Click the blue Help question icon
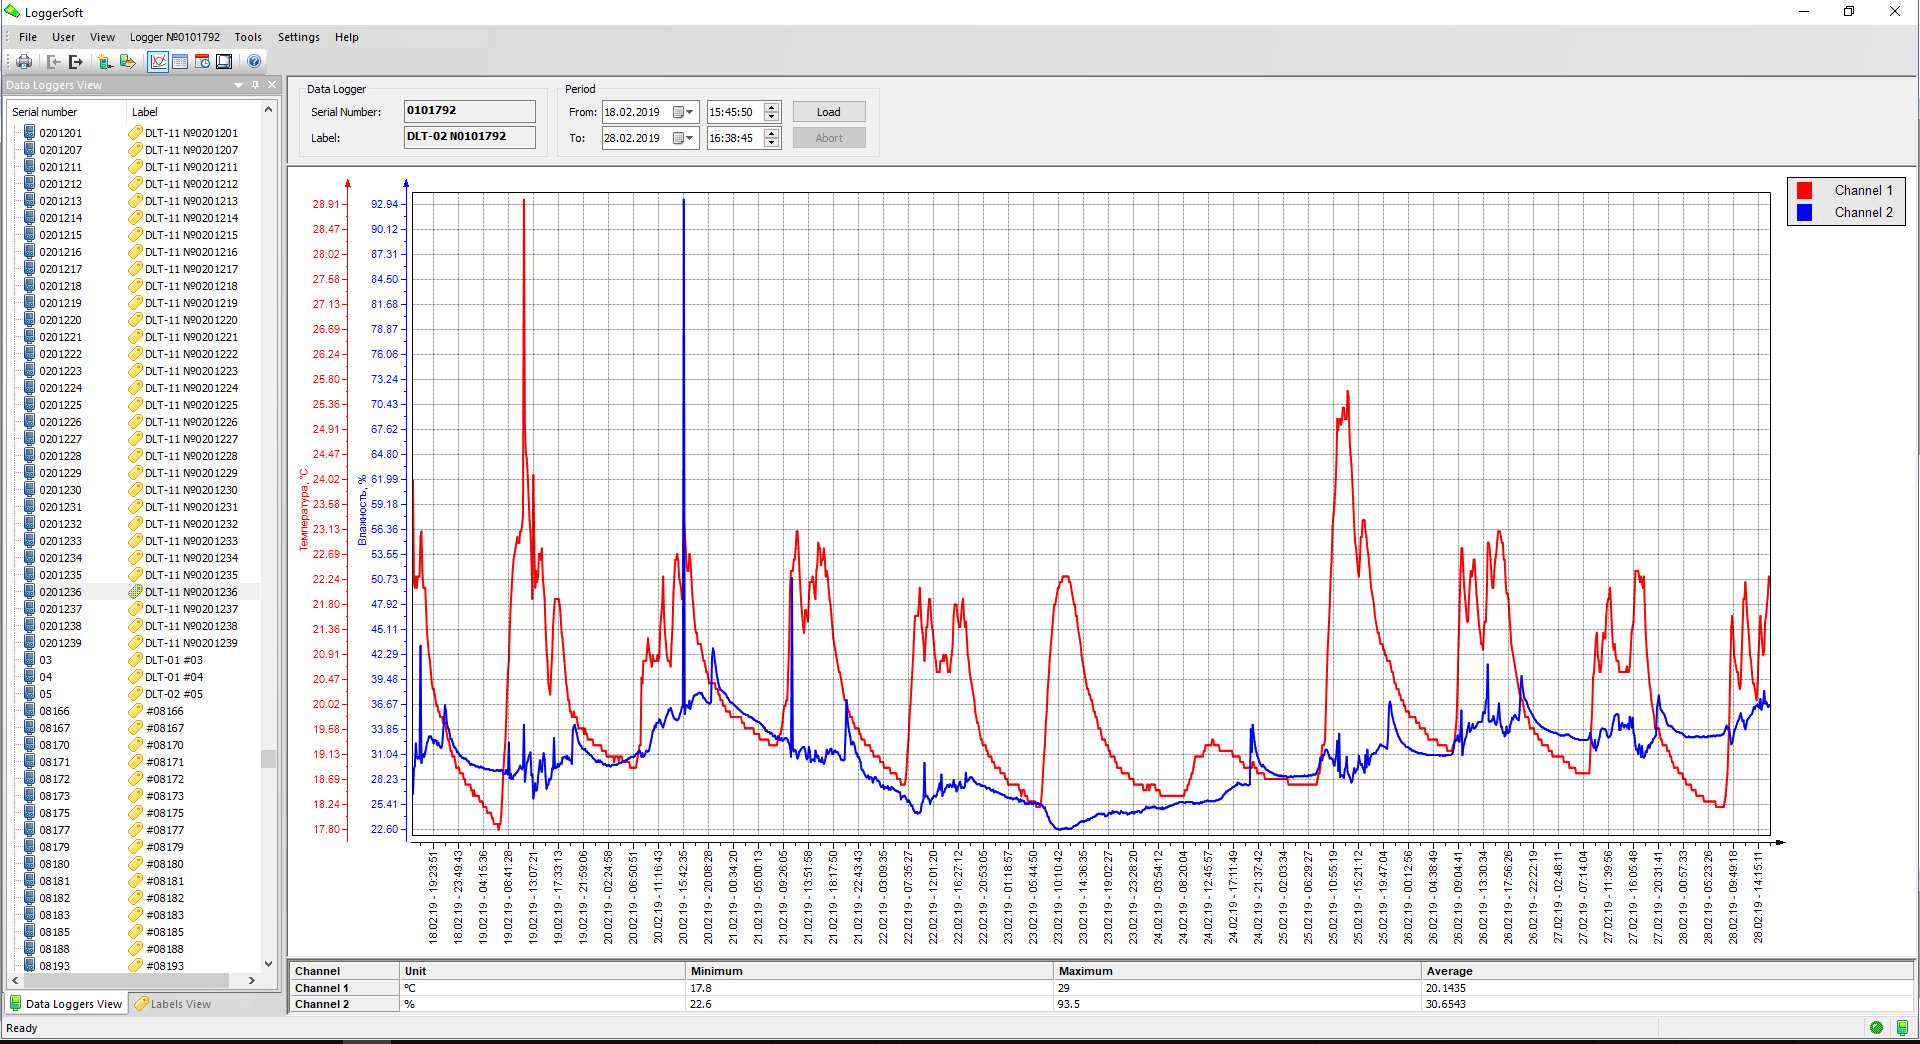Screen dimensions: 1920x1044 click(x=254, y=62)
